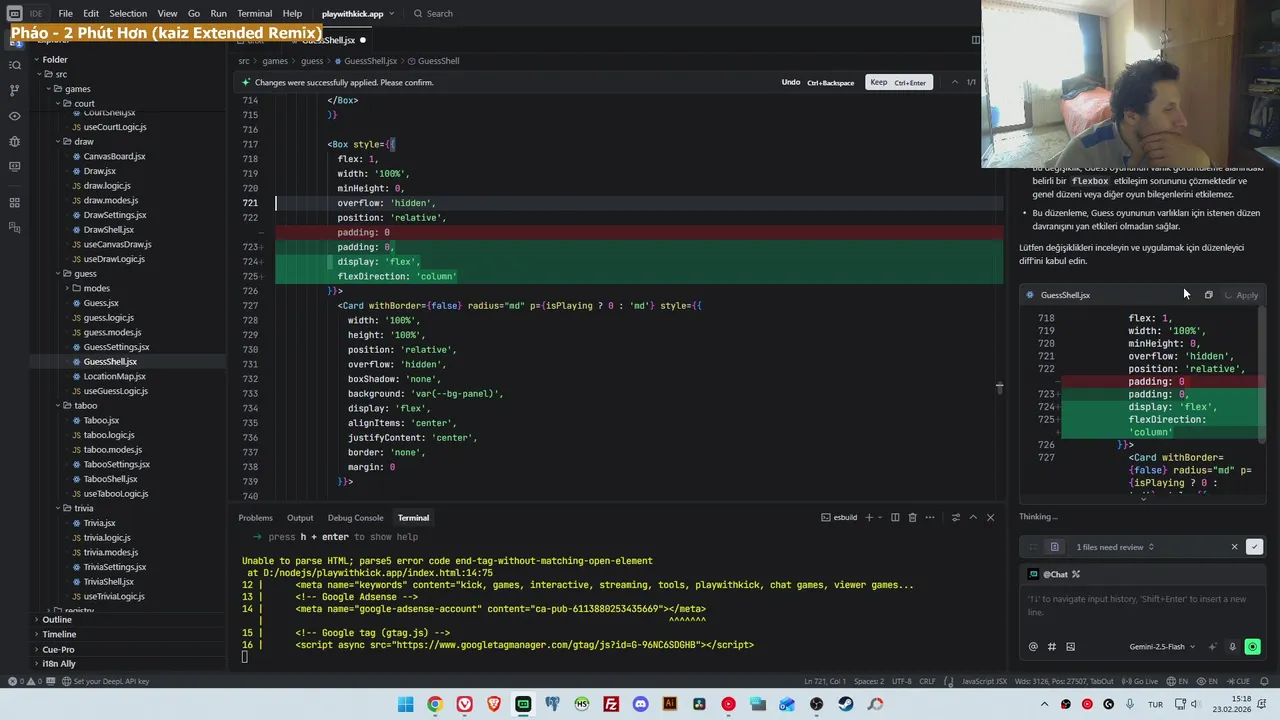Open more terminal actions (ellipsis)
This screenshot has width=1280, height=720.
pos(930,517)
